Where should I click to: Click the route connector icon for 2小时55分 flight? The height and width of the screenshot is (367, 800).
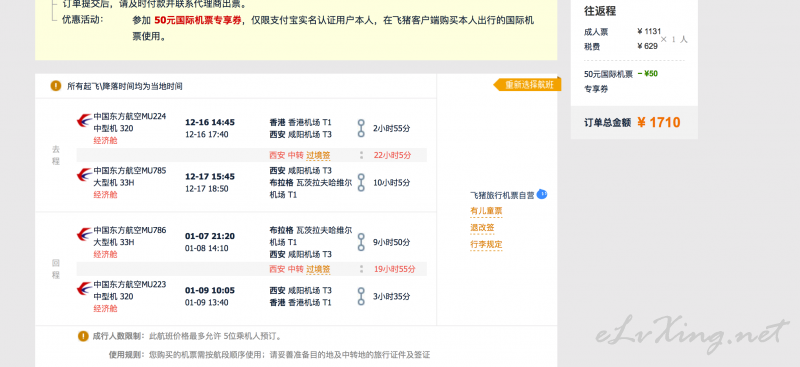[x=361, y=128]
